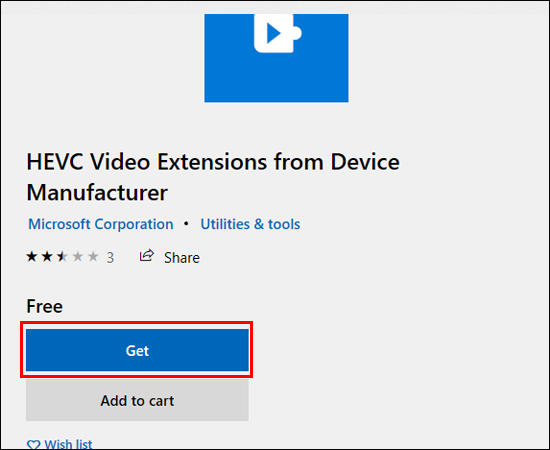Open the Microsoft Corporation publisher link
This screenshot has width=550, height=450.
point(101,224)
